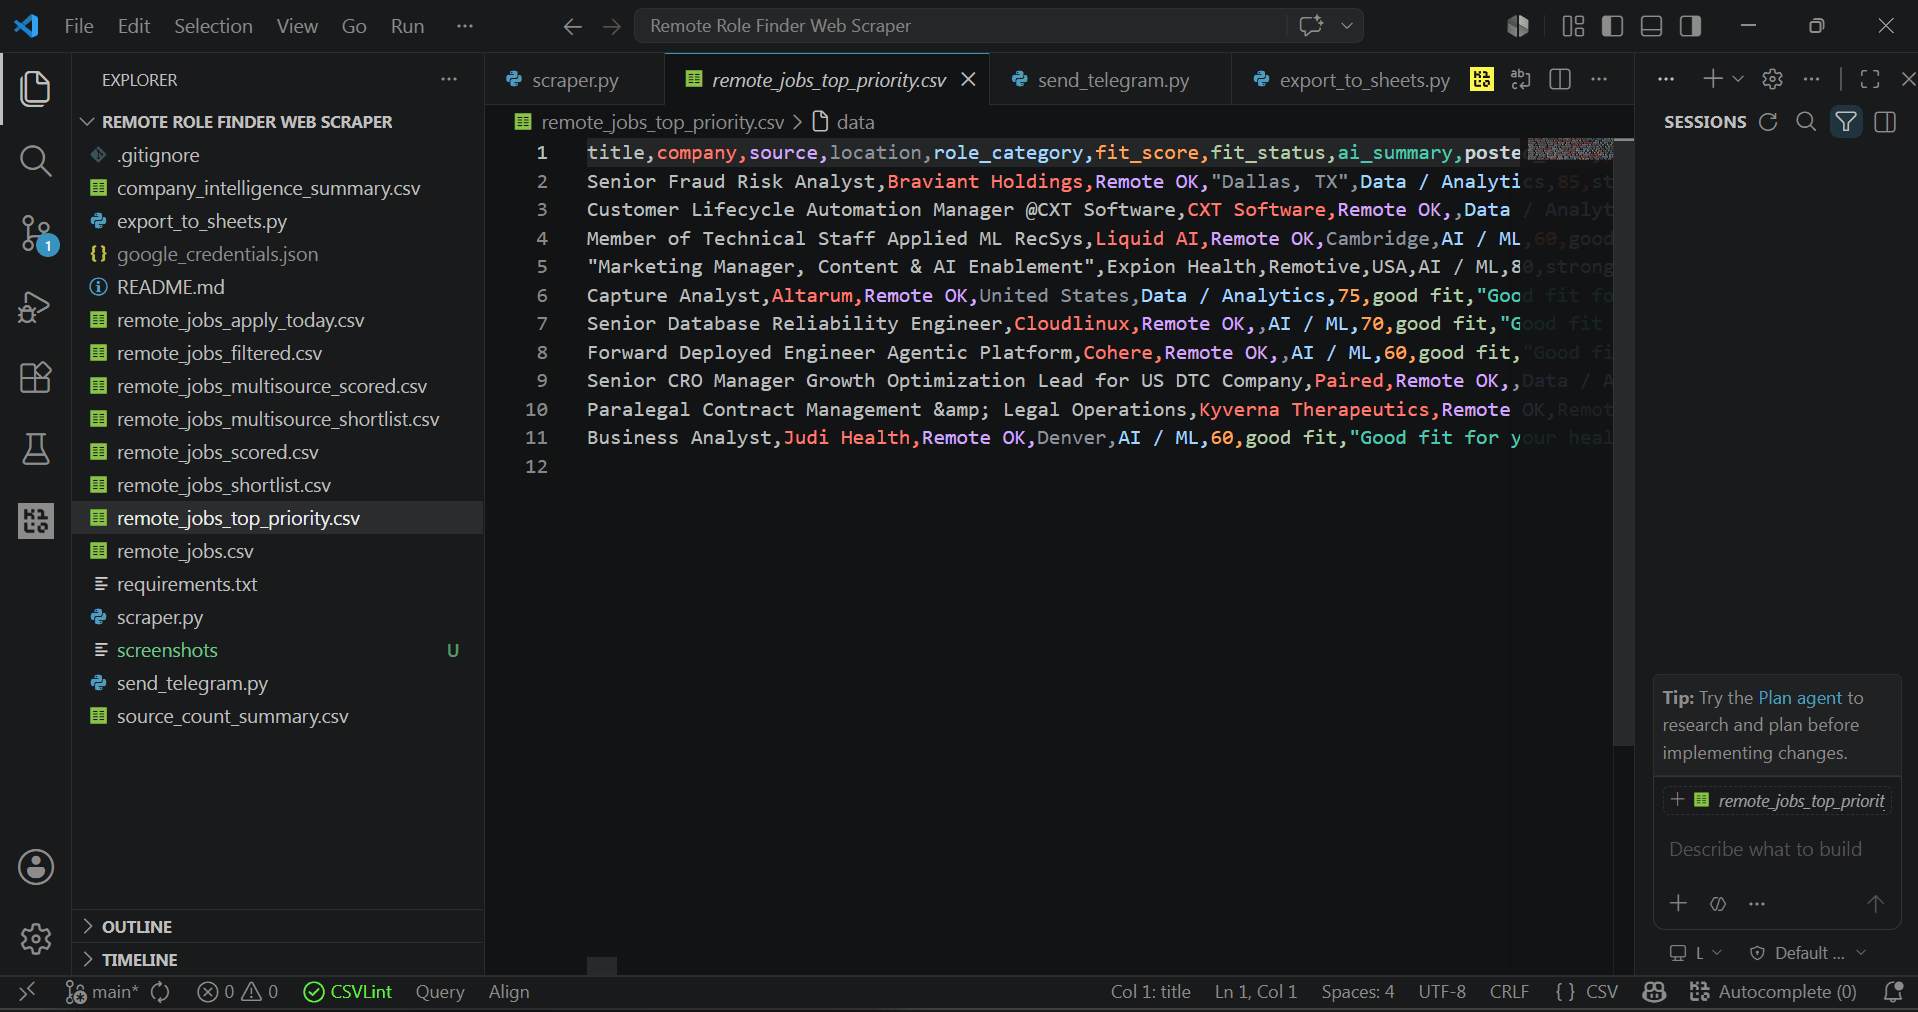Viewport: 1918px width, 1012px height.
Task: Click Align in the status bar
Action: pos(509,992)
